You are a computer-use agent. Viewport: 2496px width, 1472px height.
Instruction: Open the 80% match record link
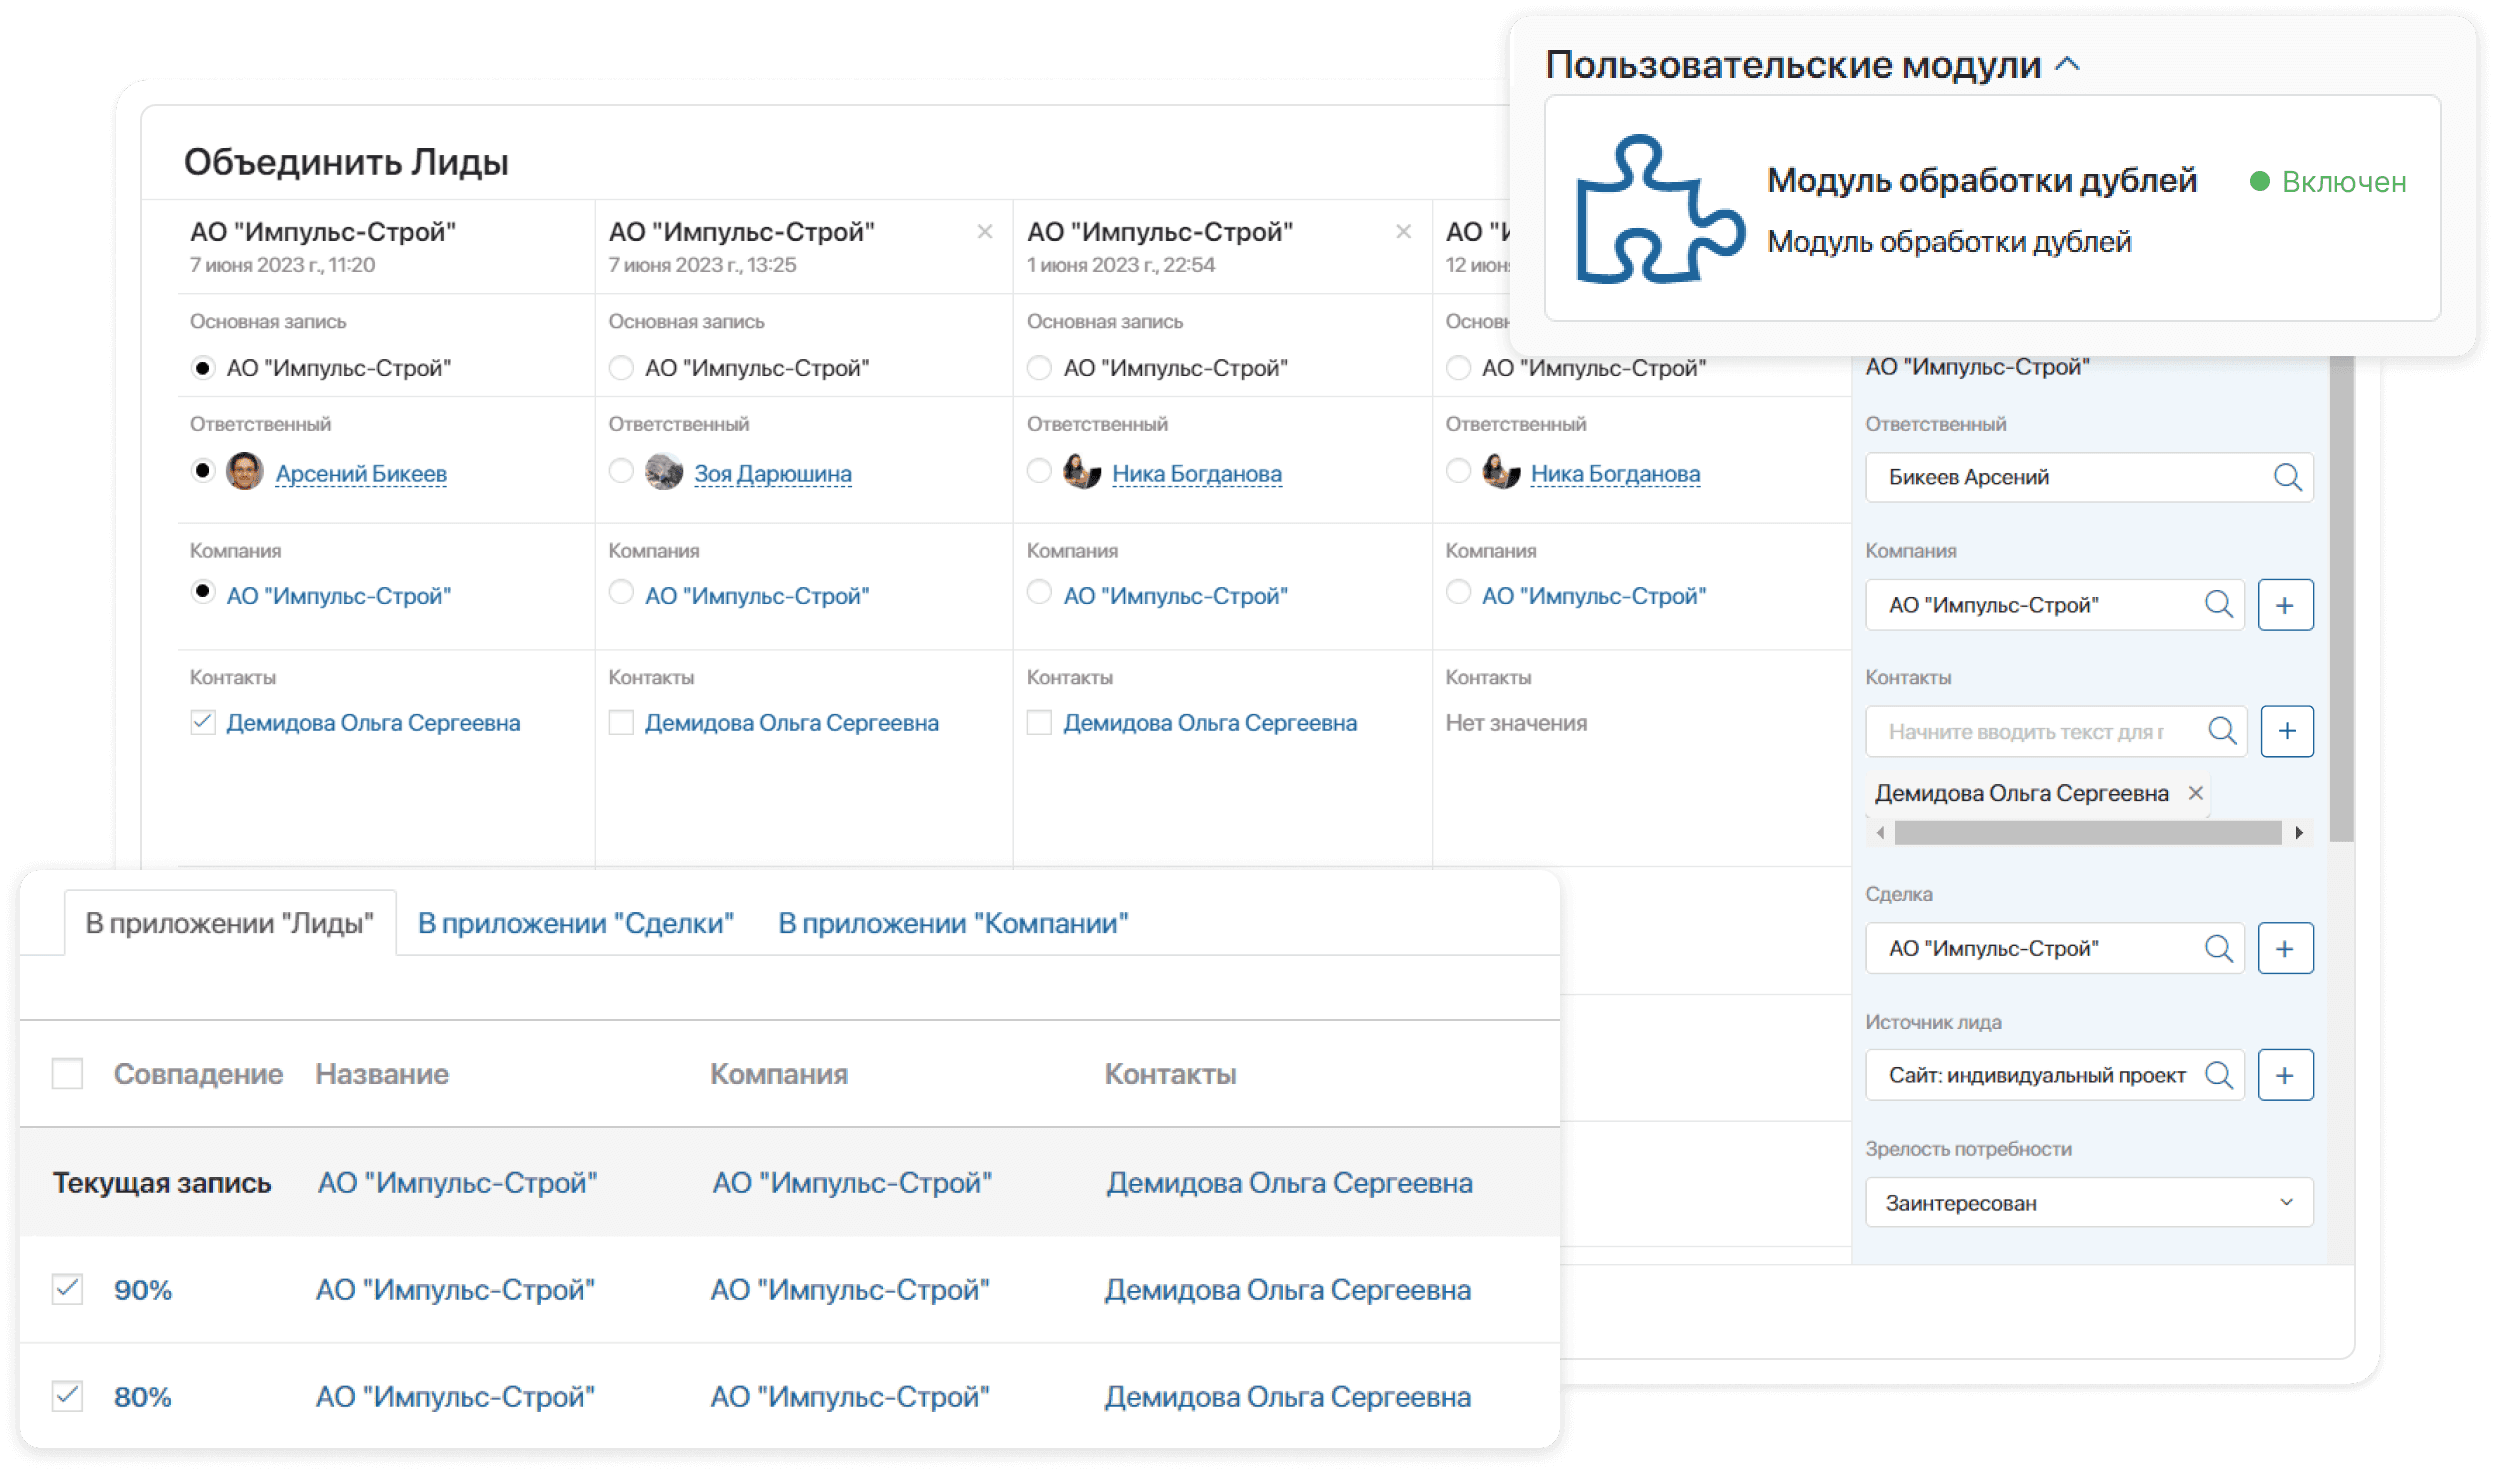click(143, 1397)
